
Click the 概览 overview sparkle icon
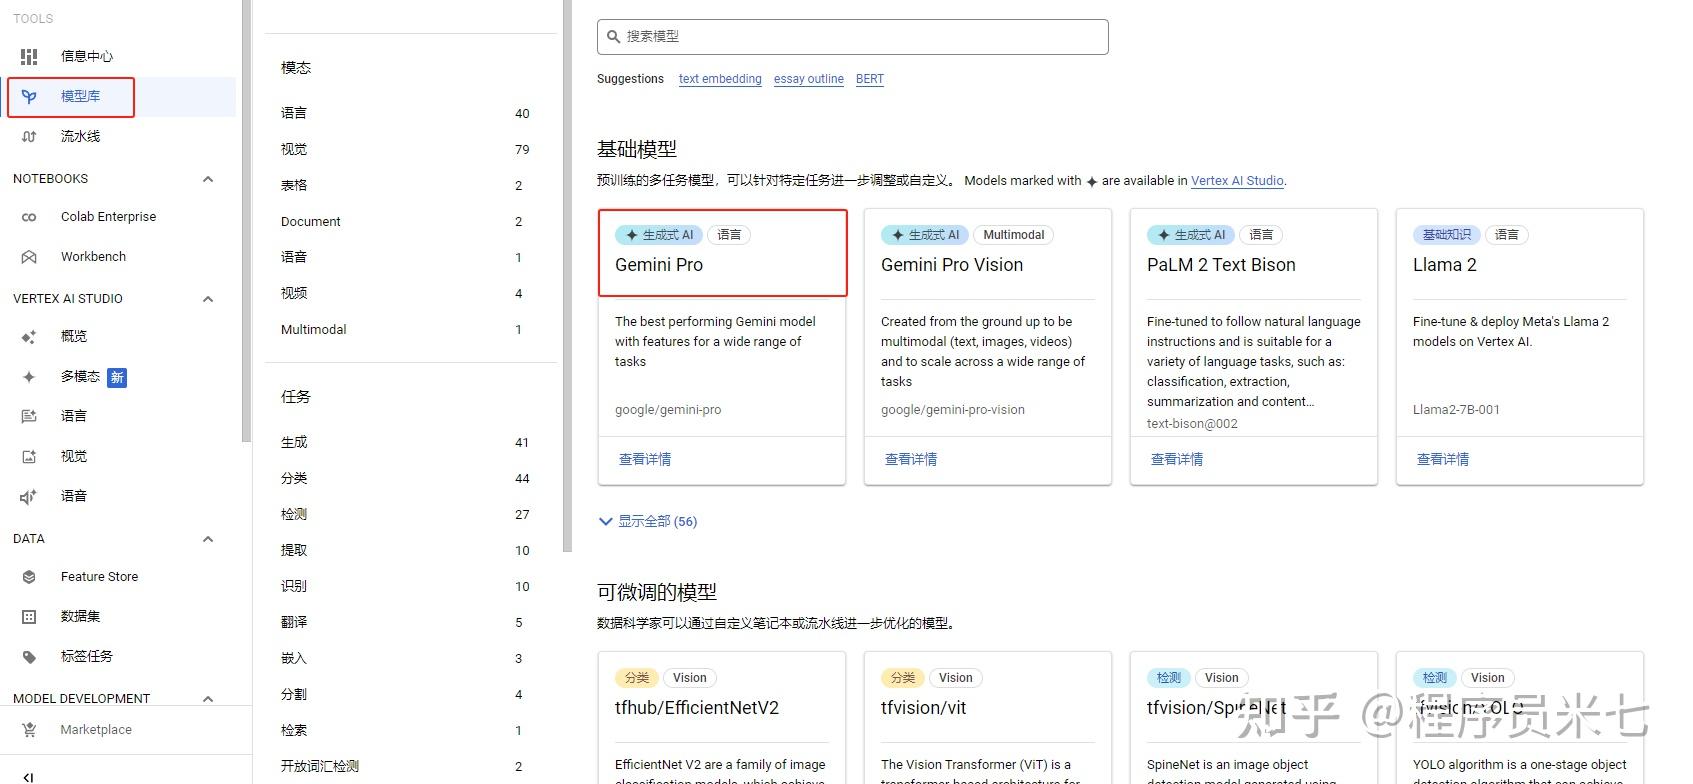29,337
